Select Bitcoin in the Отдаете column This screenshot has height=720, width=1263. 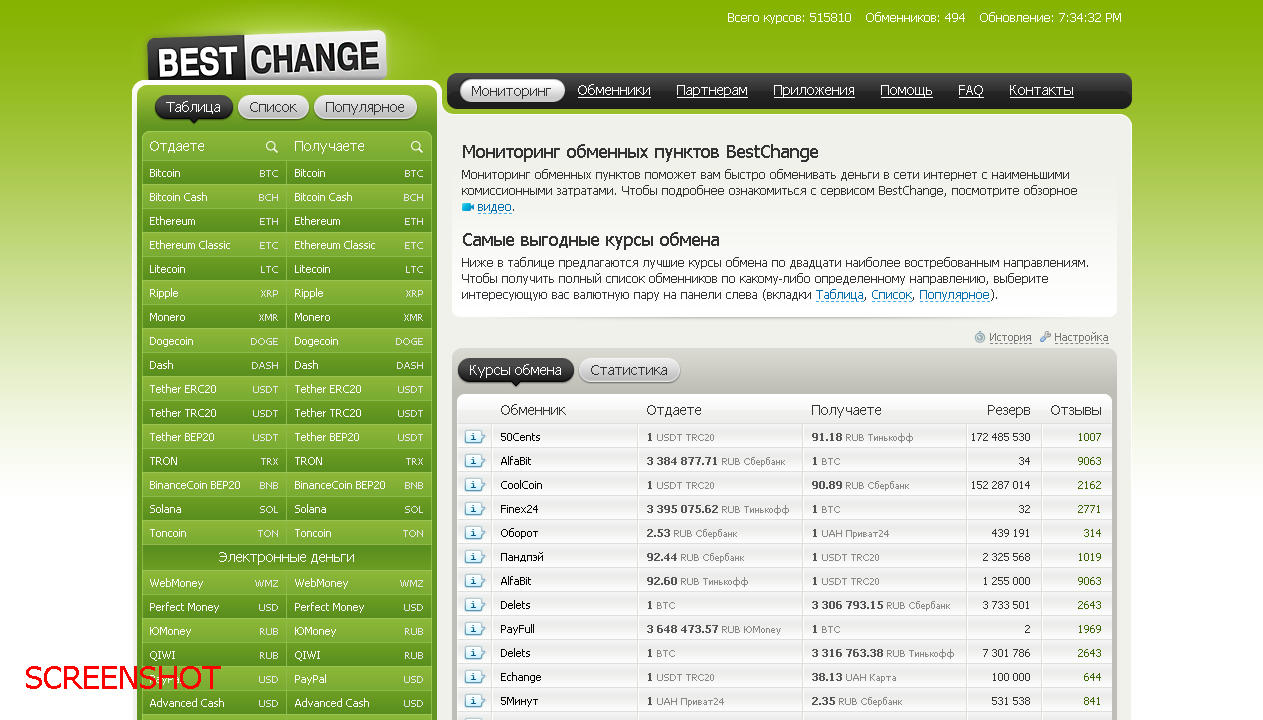(214, 173)
